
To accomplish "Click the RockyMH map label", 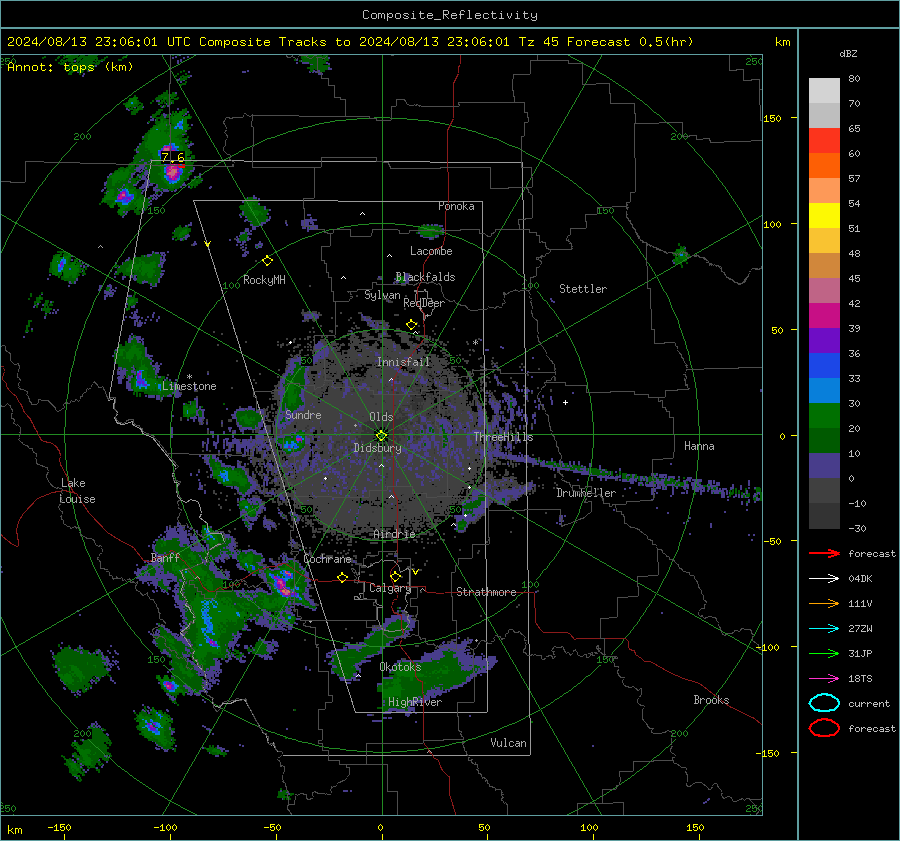I will [x=265, y=280].
